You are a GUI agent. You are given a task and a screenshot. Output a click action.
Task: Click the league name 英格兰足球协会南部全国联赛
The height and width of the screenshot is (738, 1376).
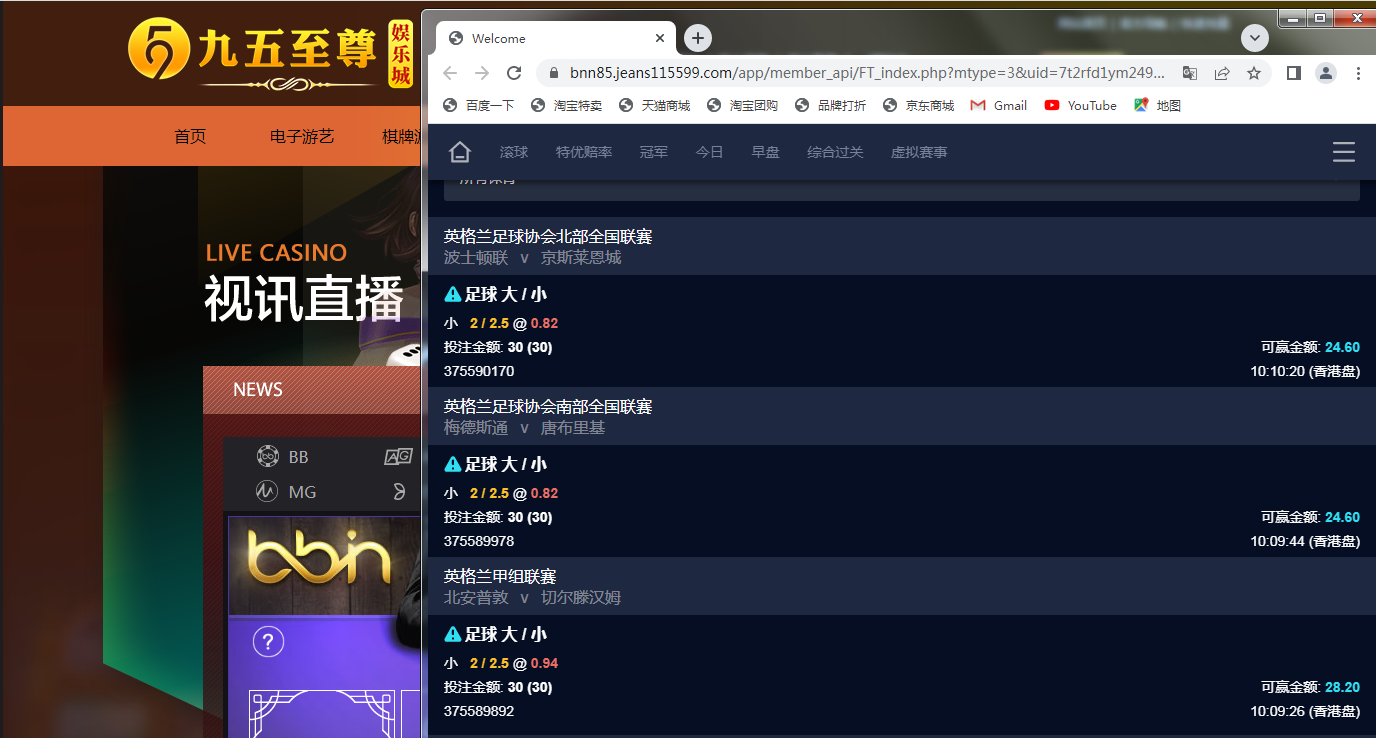(548, 407)
